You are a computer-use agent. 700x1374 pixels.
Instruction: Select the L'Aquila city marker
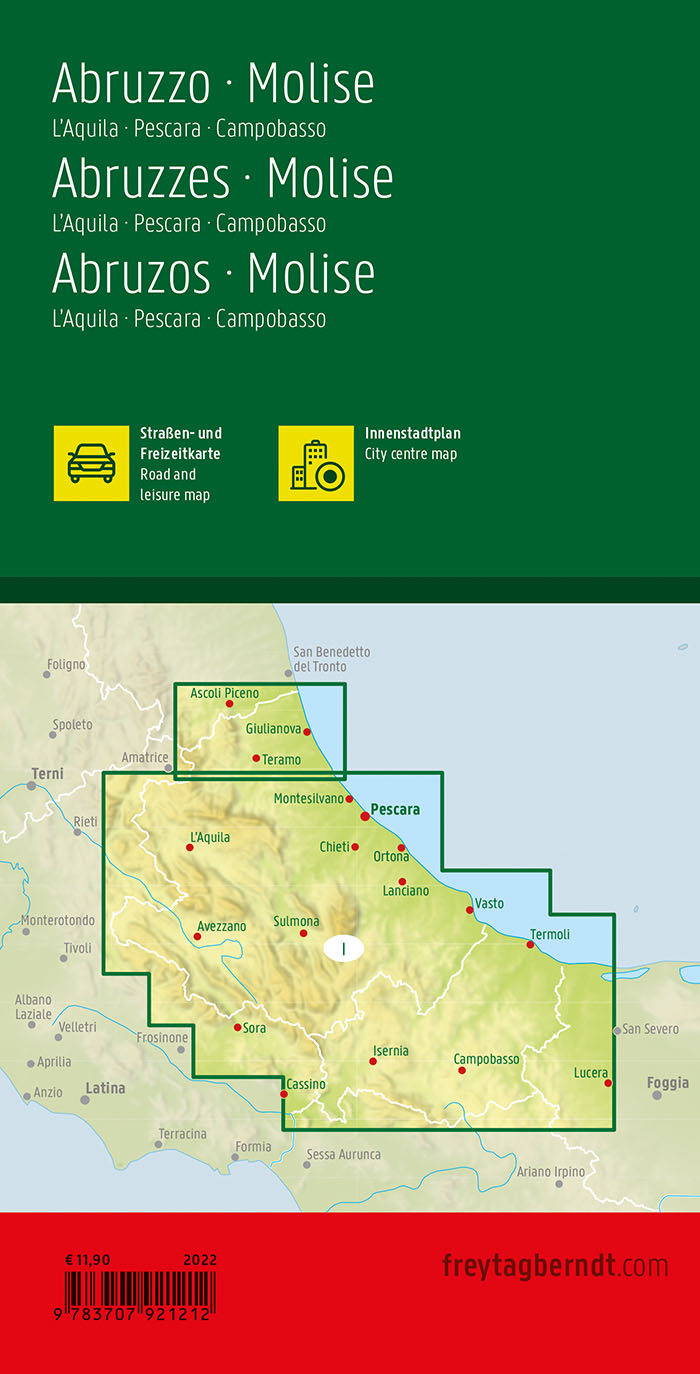pos(189,848)
